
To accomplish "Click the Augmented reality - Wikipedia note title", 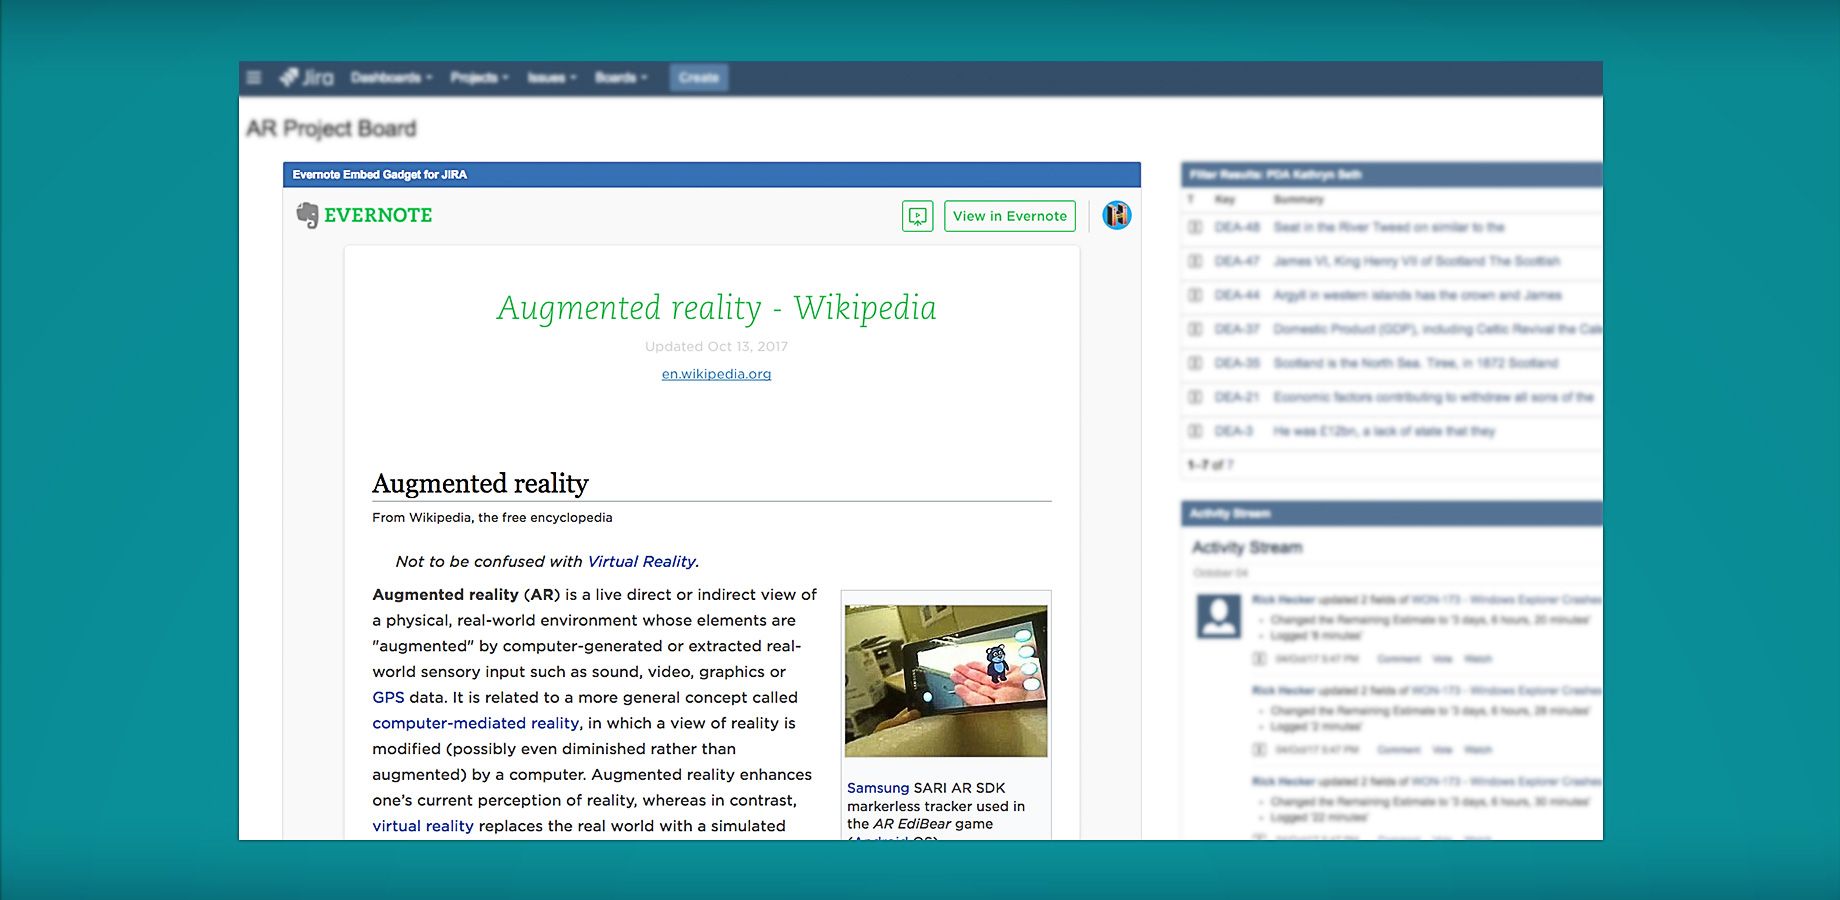I will point(716,308).
